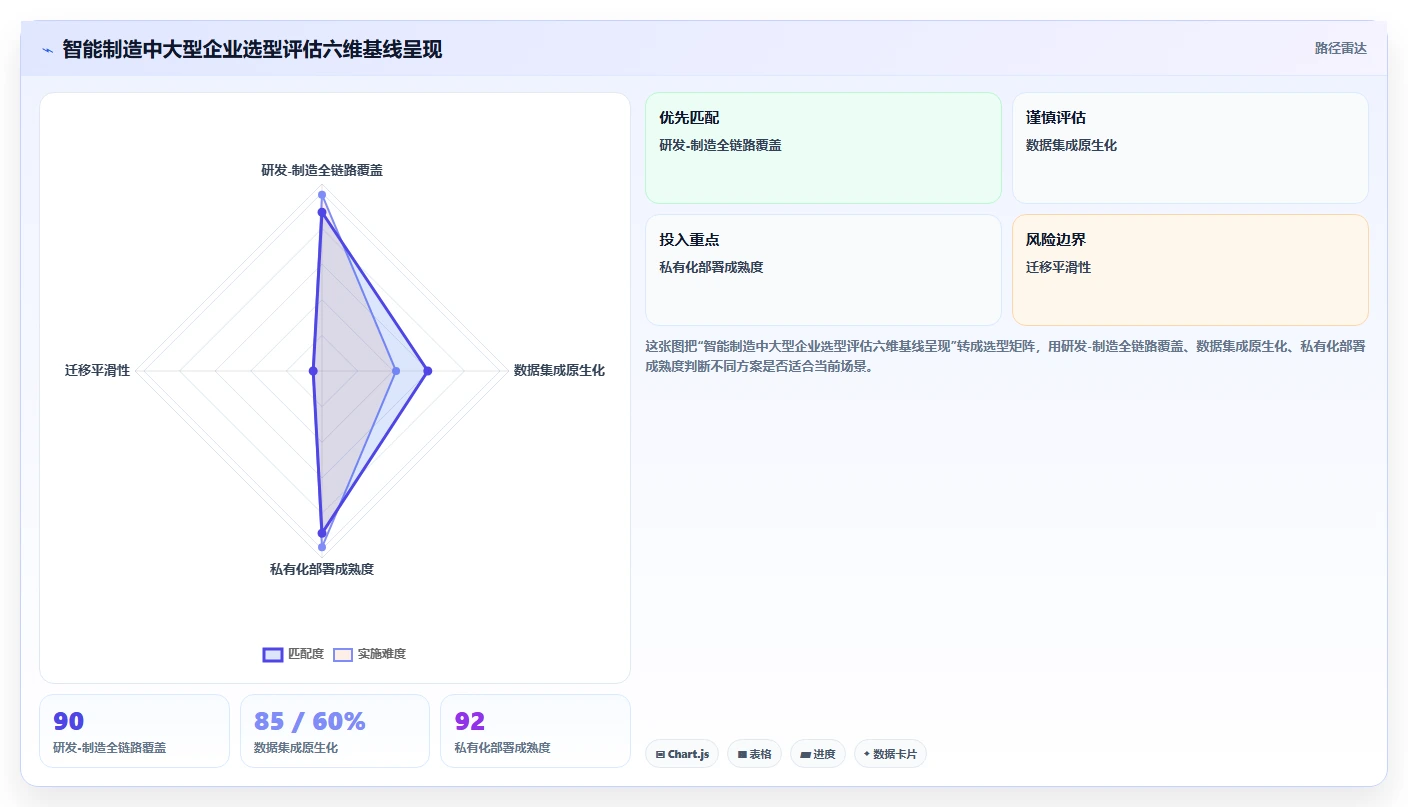Click radar axis label 研发-制造全链路覆盖
This screenshot has width=1408, height=807.
[x=322, y=170]
